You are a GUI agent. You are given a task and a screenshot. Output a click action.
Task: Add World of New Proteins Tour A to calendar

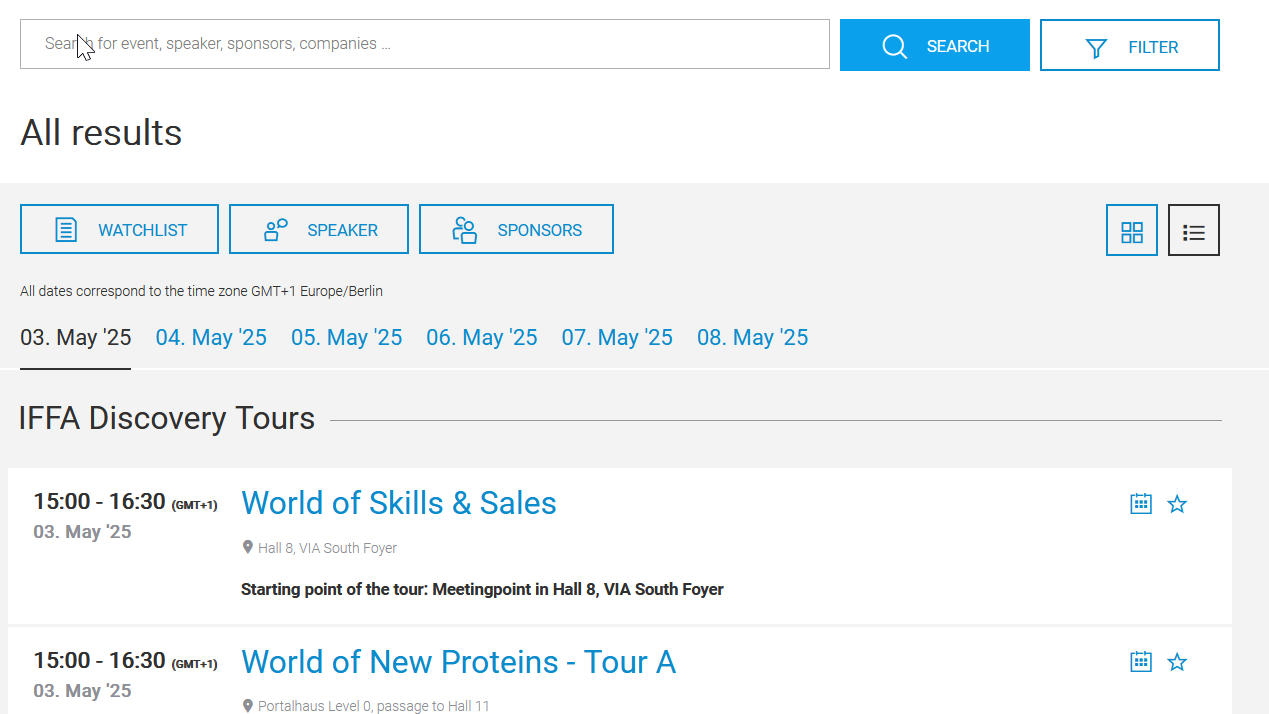point(1141,662)
